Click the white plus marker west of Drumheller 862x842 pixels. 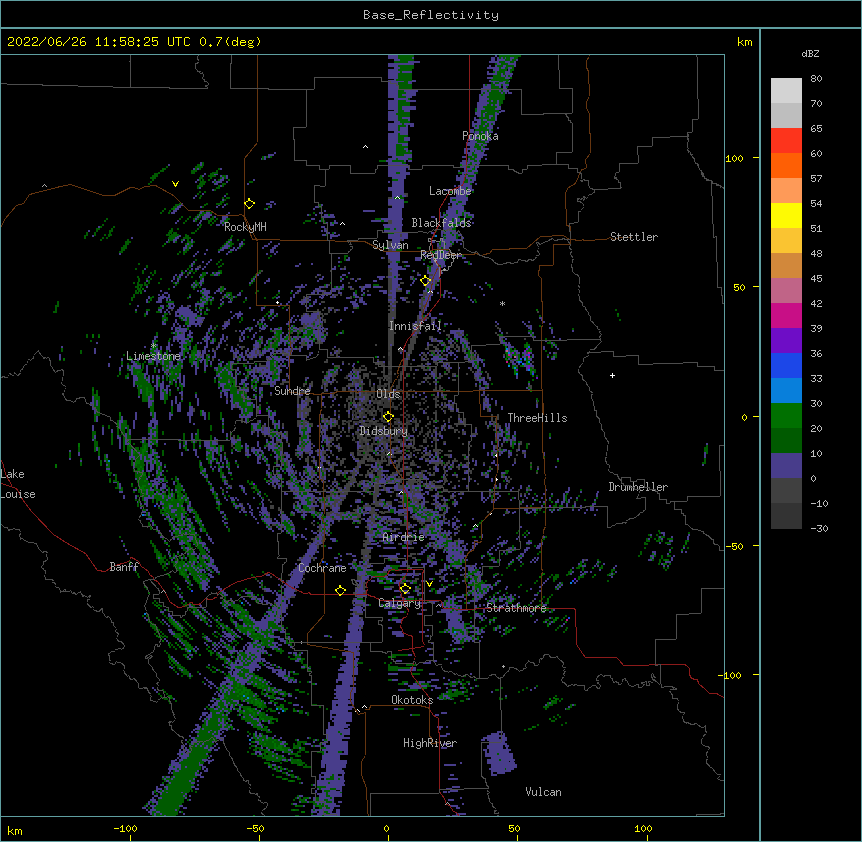coord(612,375)
